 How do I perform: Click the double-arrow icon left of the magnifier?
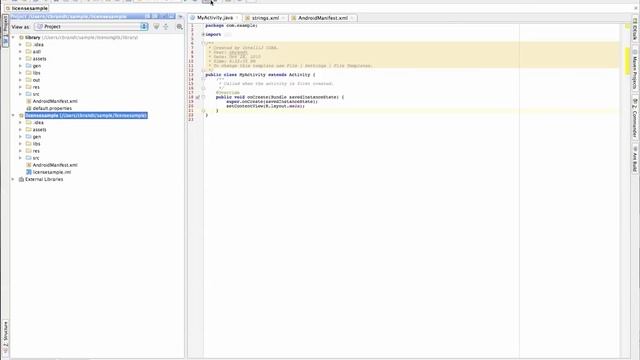tap(166, 27)
